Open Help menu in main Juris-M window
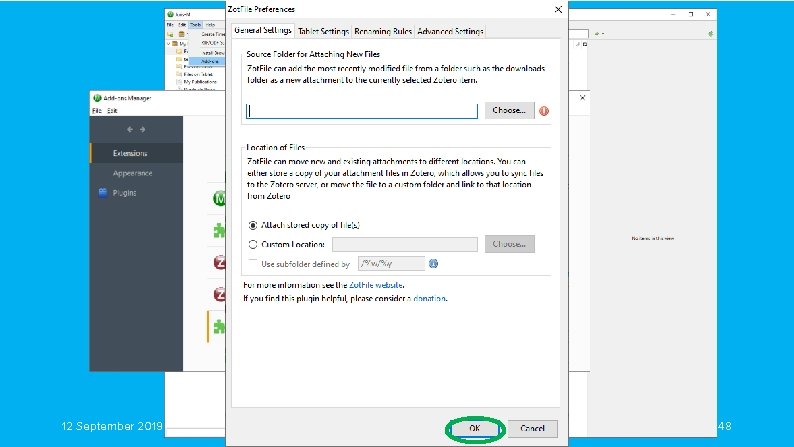 (x=211, y=24)
